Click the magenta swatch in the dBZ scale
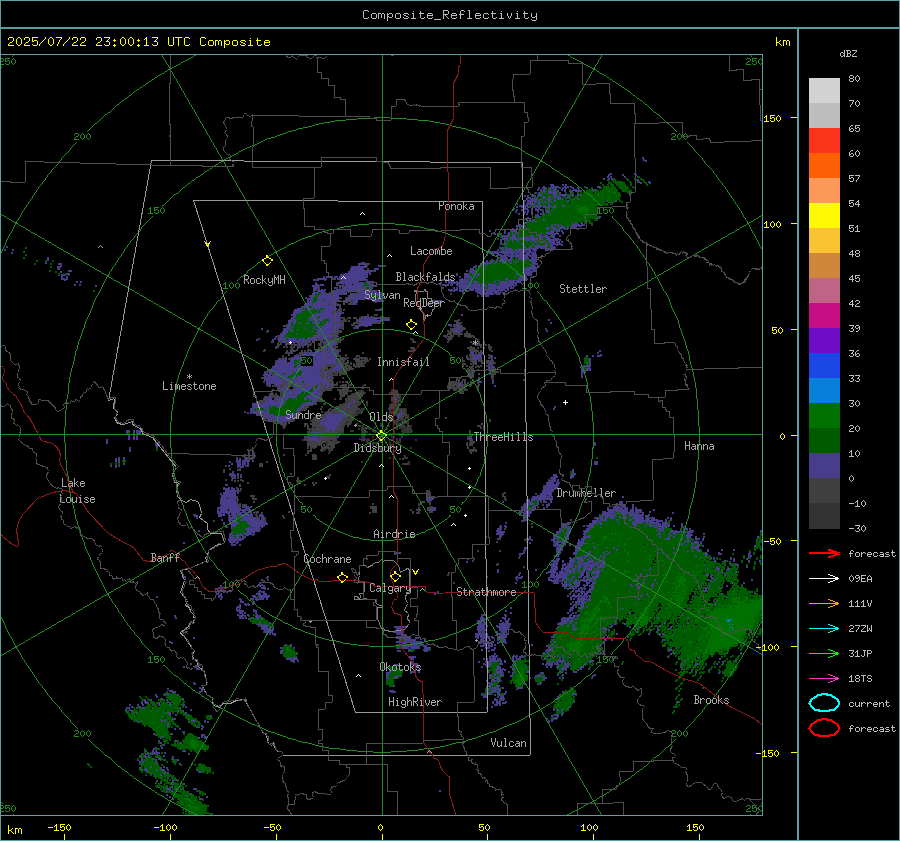This screenshot has height=841, width=900. [x=824, y=316]
